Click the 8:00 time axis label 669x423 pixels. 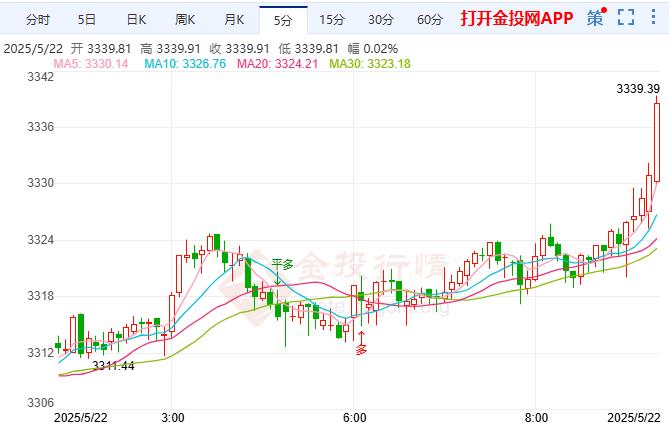(x=536, y=417)
